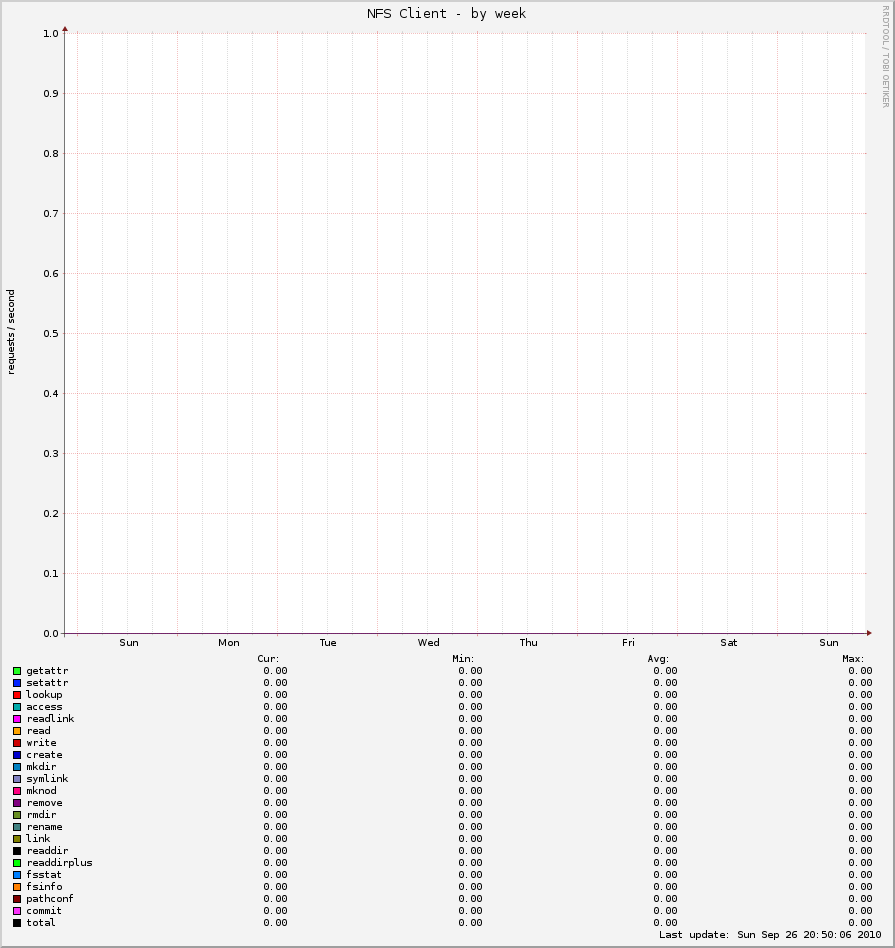This screenshot has height=948, width=895.
Task: Click the symlink legend swatch
Action: (x=17, y=779)
